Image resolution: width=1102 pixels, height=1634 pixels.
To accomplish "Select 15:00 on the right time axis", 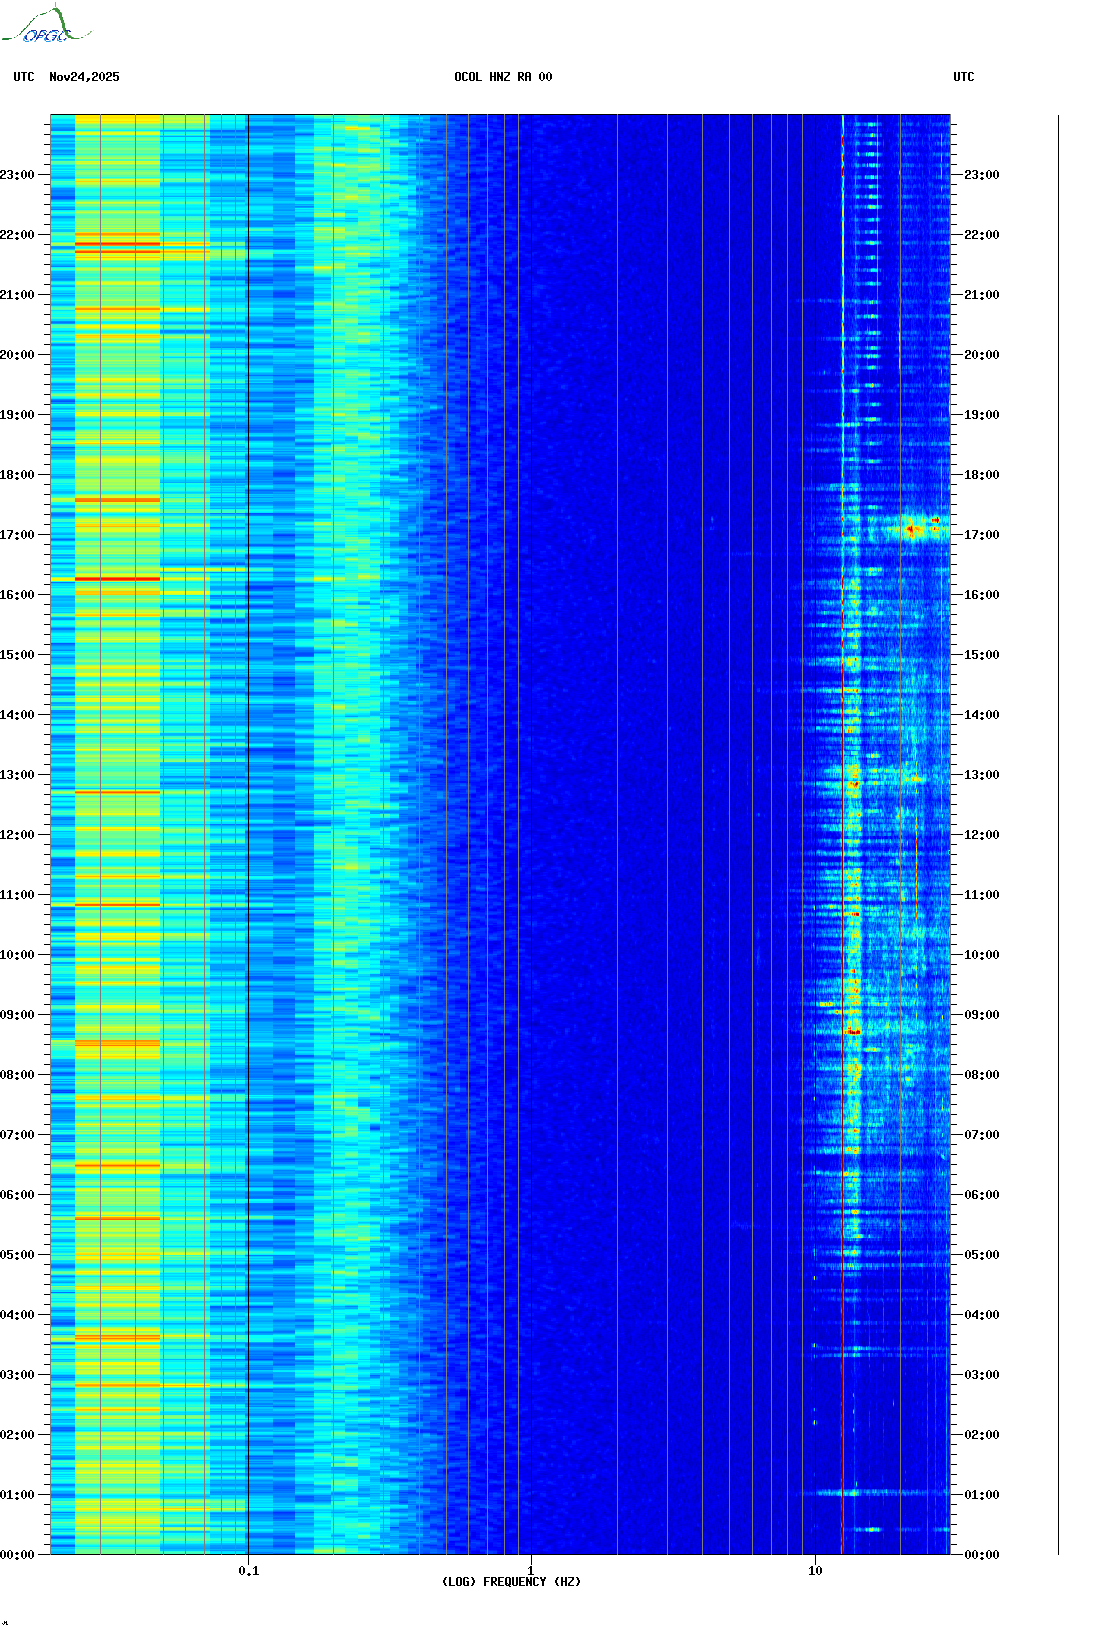I will pyautogui.click(x=982, y=655).
